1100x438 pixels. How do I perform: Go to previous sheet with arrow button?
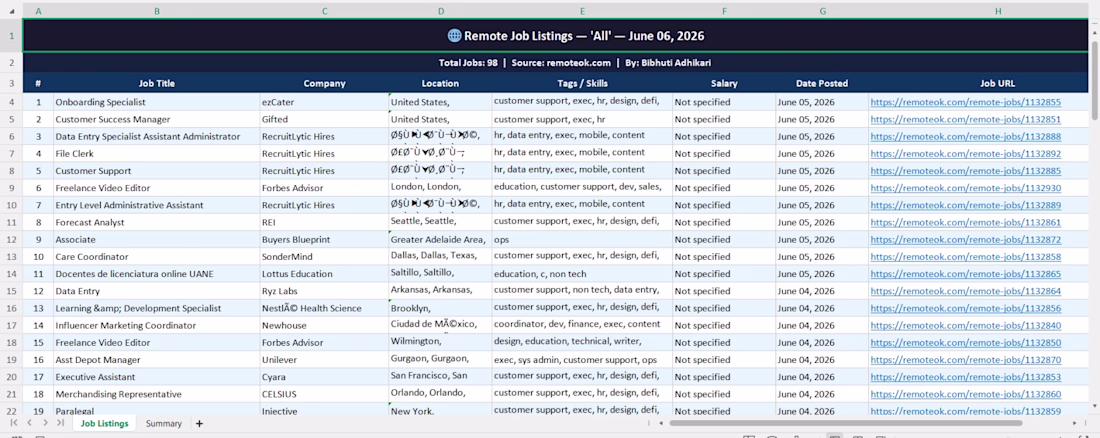point(29,423)
